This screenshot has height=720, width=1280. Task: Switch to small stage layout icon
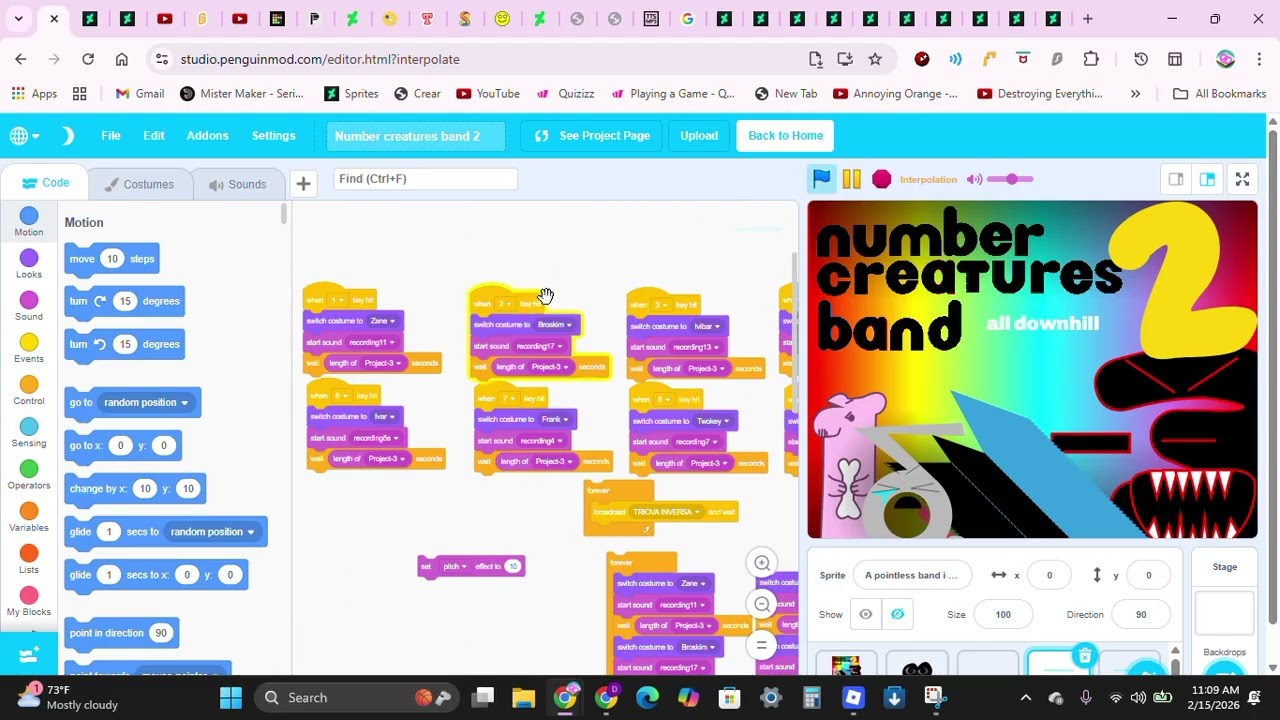(1176, 179)
